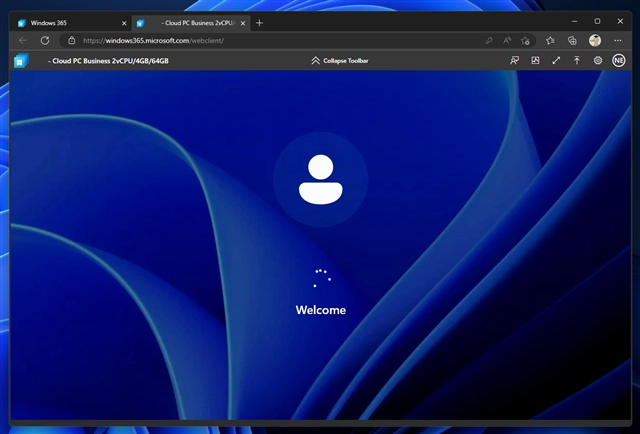This screenshot has width=640, height=434.
Task: Click the upload files arrow icon
Action: (577, 60)
